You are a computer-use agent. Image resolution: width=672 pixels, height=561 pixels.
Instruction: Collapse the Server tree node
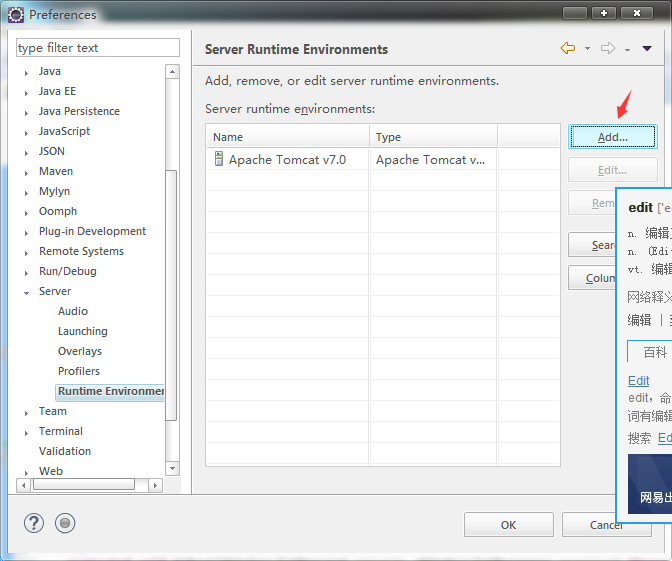[26, 293]
